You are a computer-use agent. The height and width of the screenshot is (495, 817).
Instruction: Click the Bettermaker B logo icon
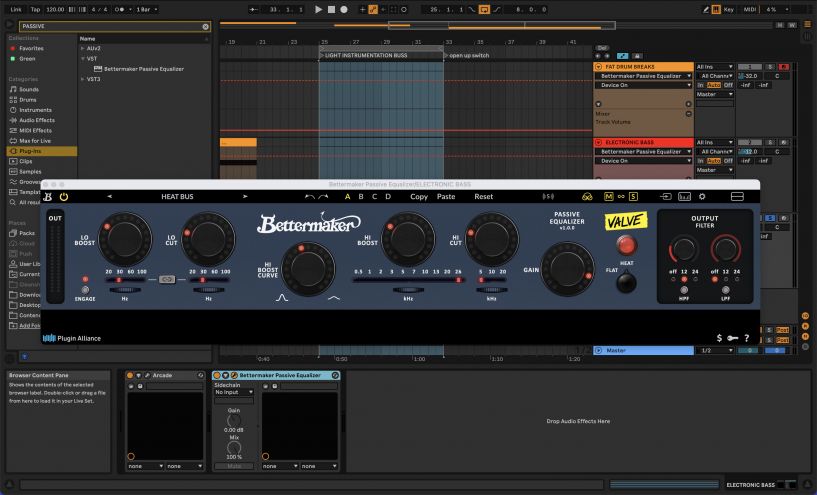pos(47,196)
